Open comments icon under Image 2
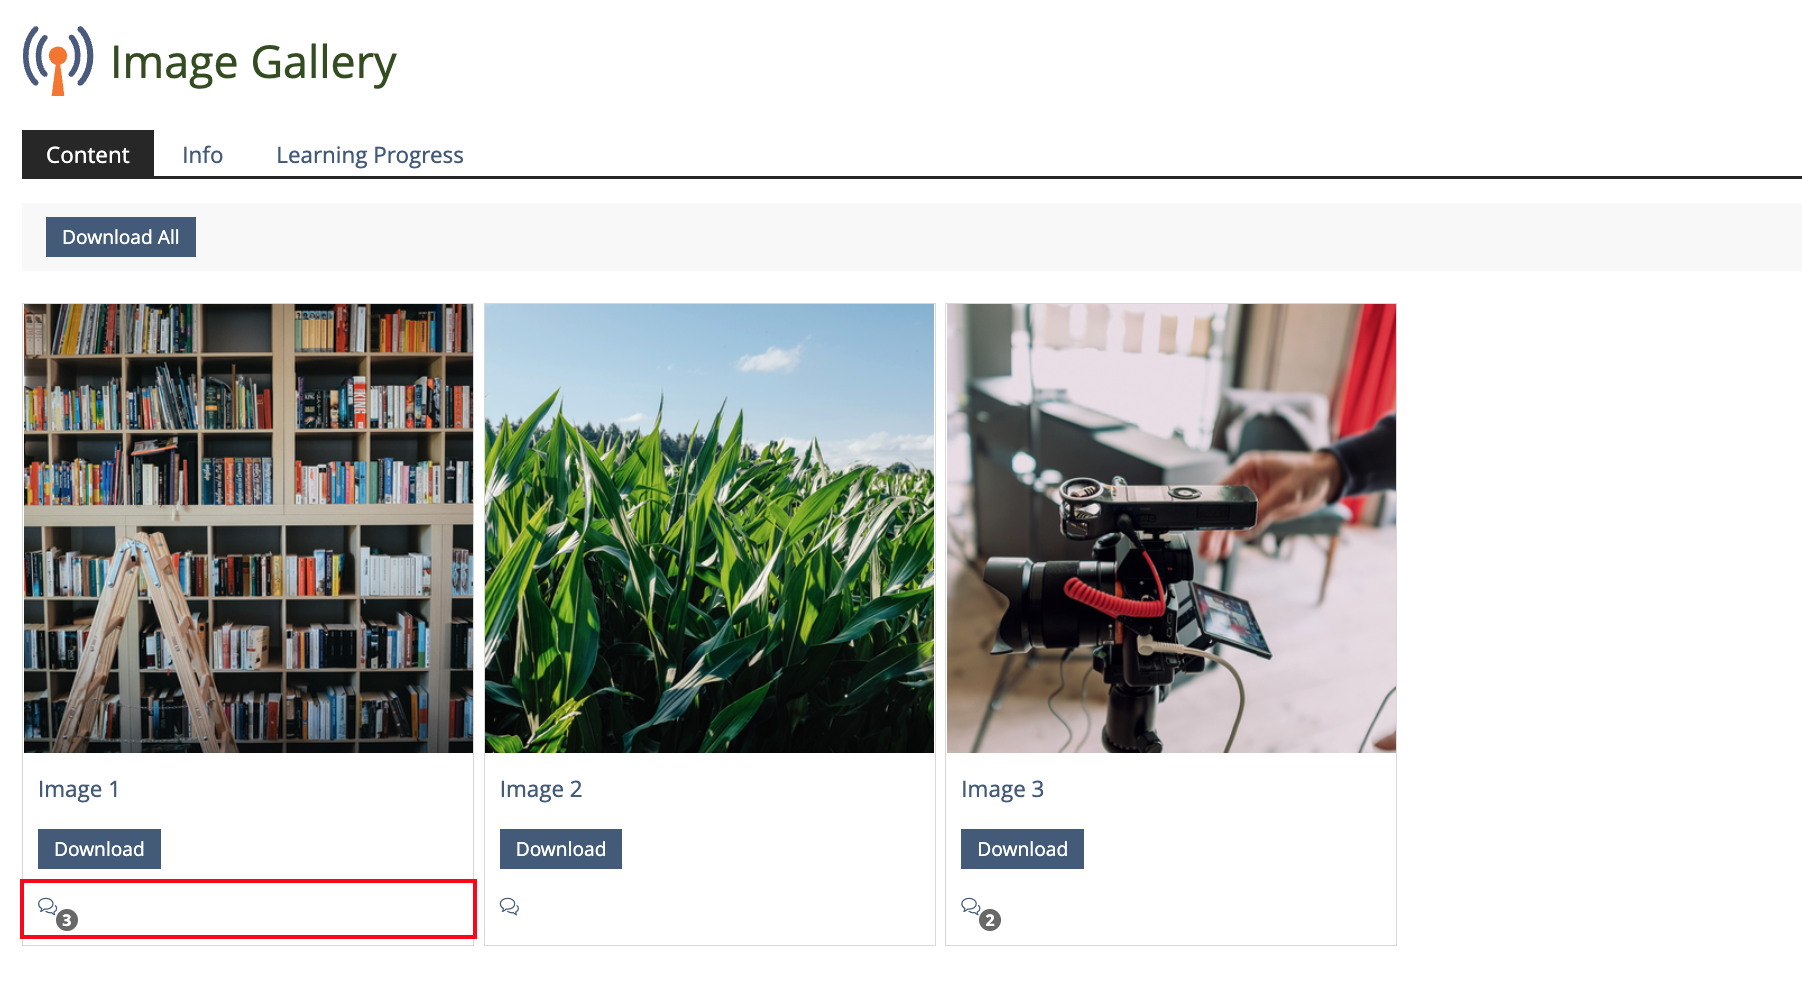 509,906
